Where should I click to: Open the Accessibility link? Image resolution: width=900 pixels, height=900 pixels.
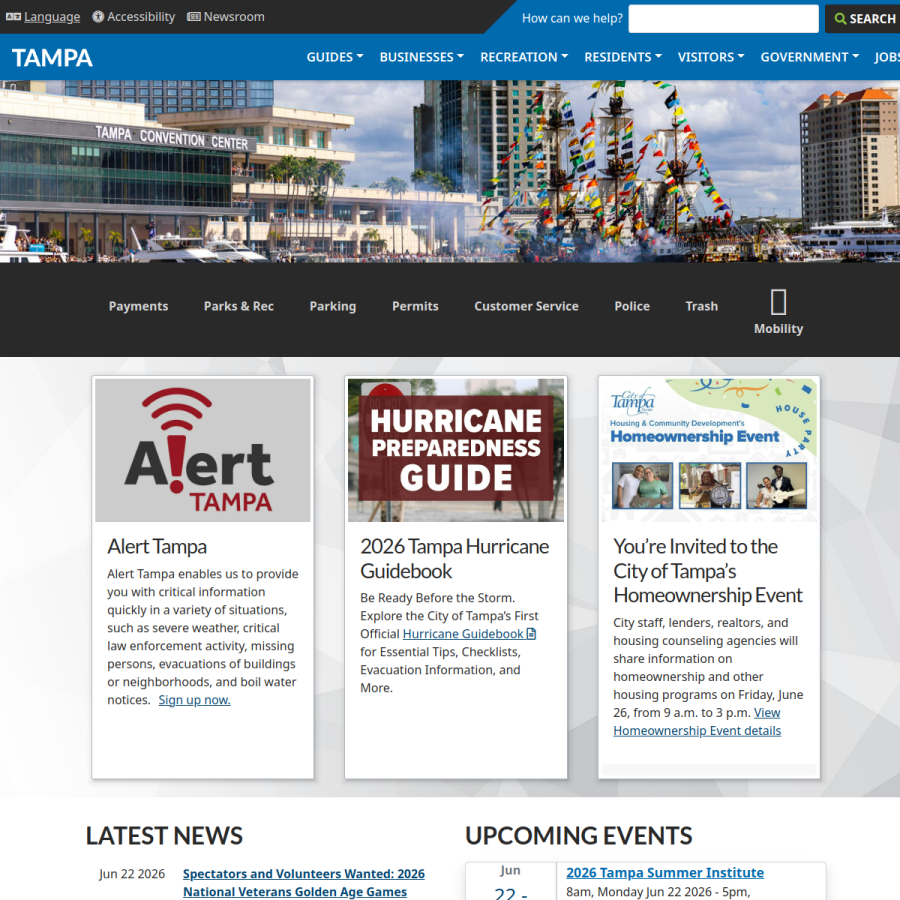(x=141, y=17)
